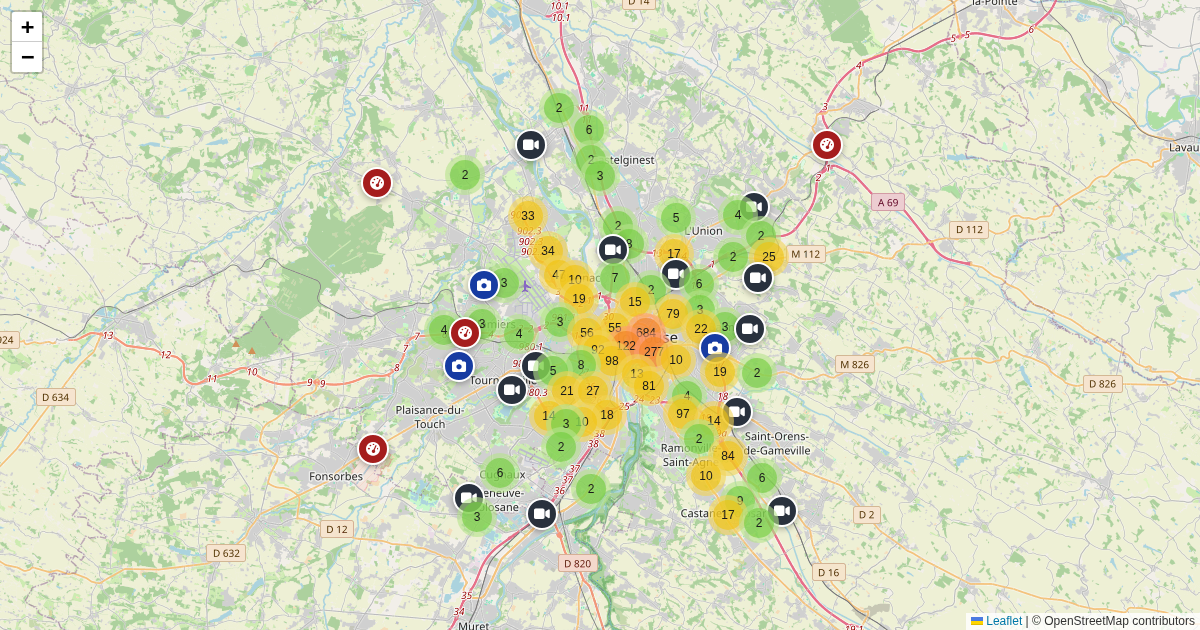Click the video camera marker beside road marker 36

tap(542, 514)
